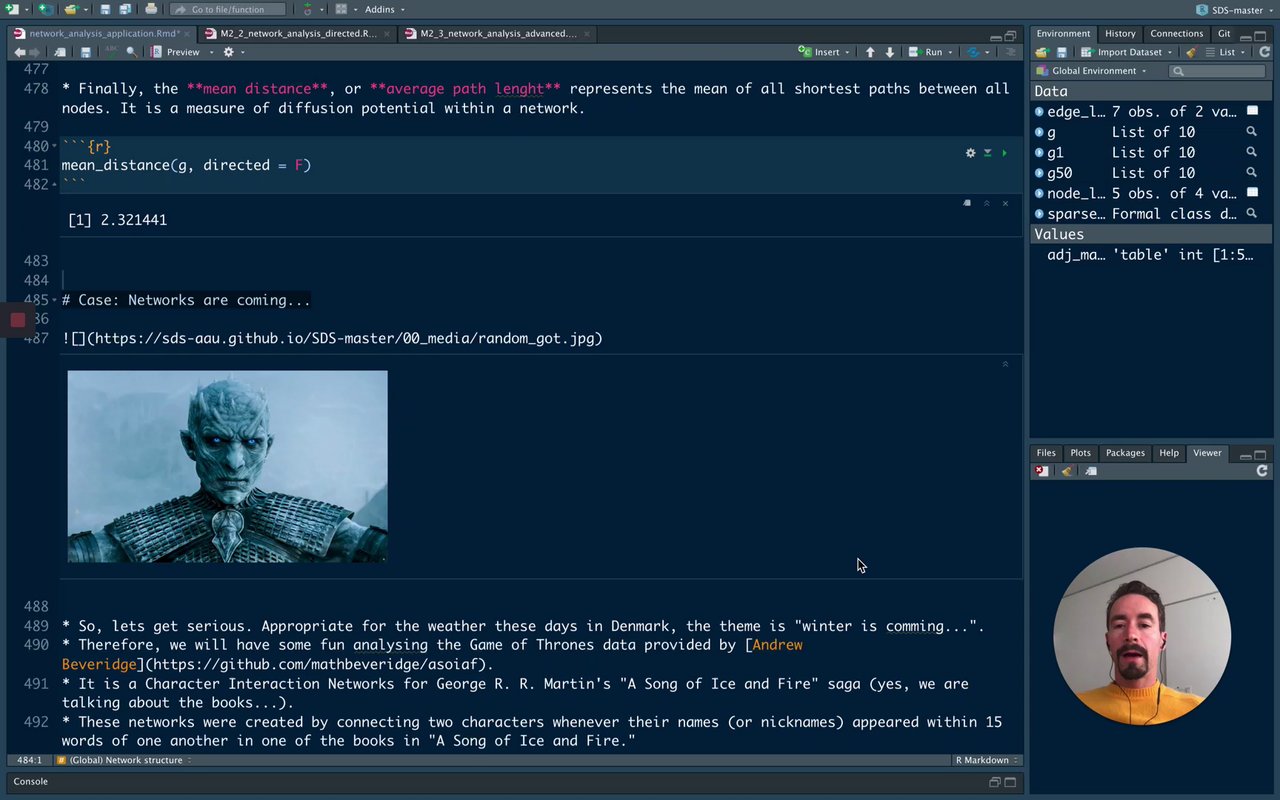Click the Run button
The image size is (1280, 800).
[926, 52]
